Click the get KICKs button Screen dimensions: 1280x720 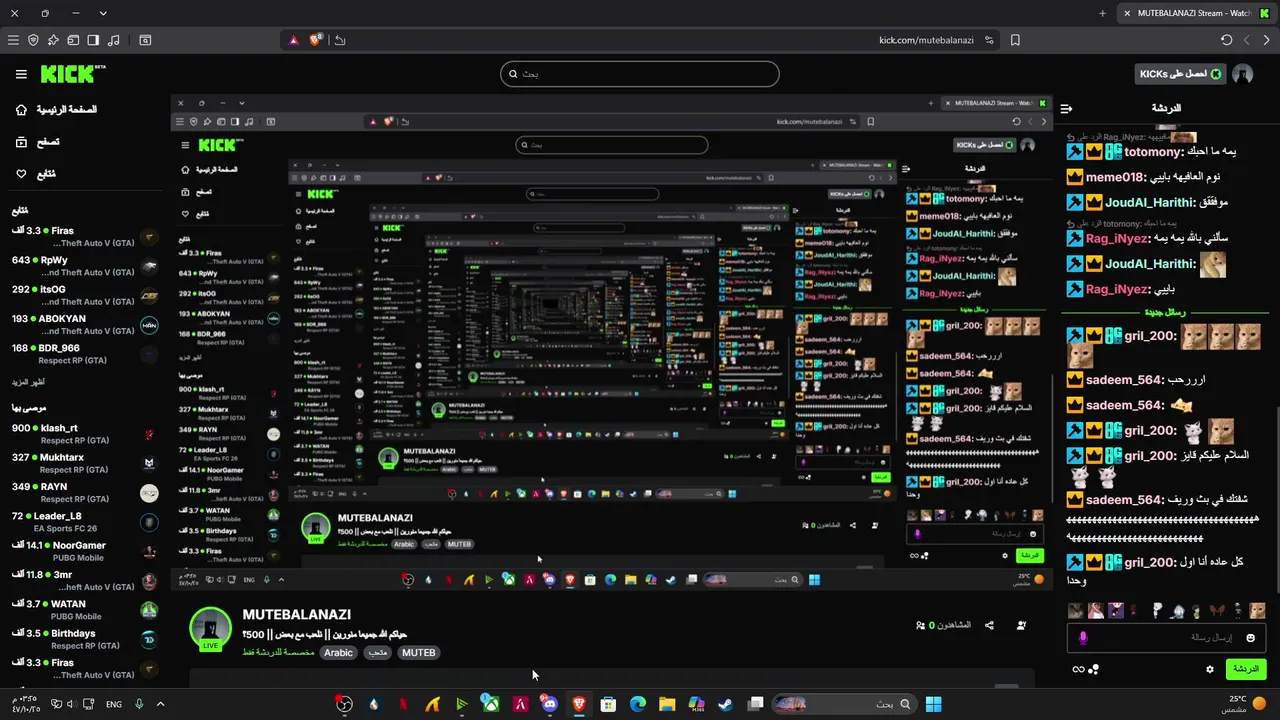pos(1180,74)
